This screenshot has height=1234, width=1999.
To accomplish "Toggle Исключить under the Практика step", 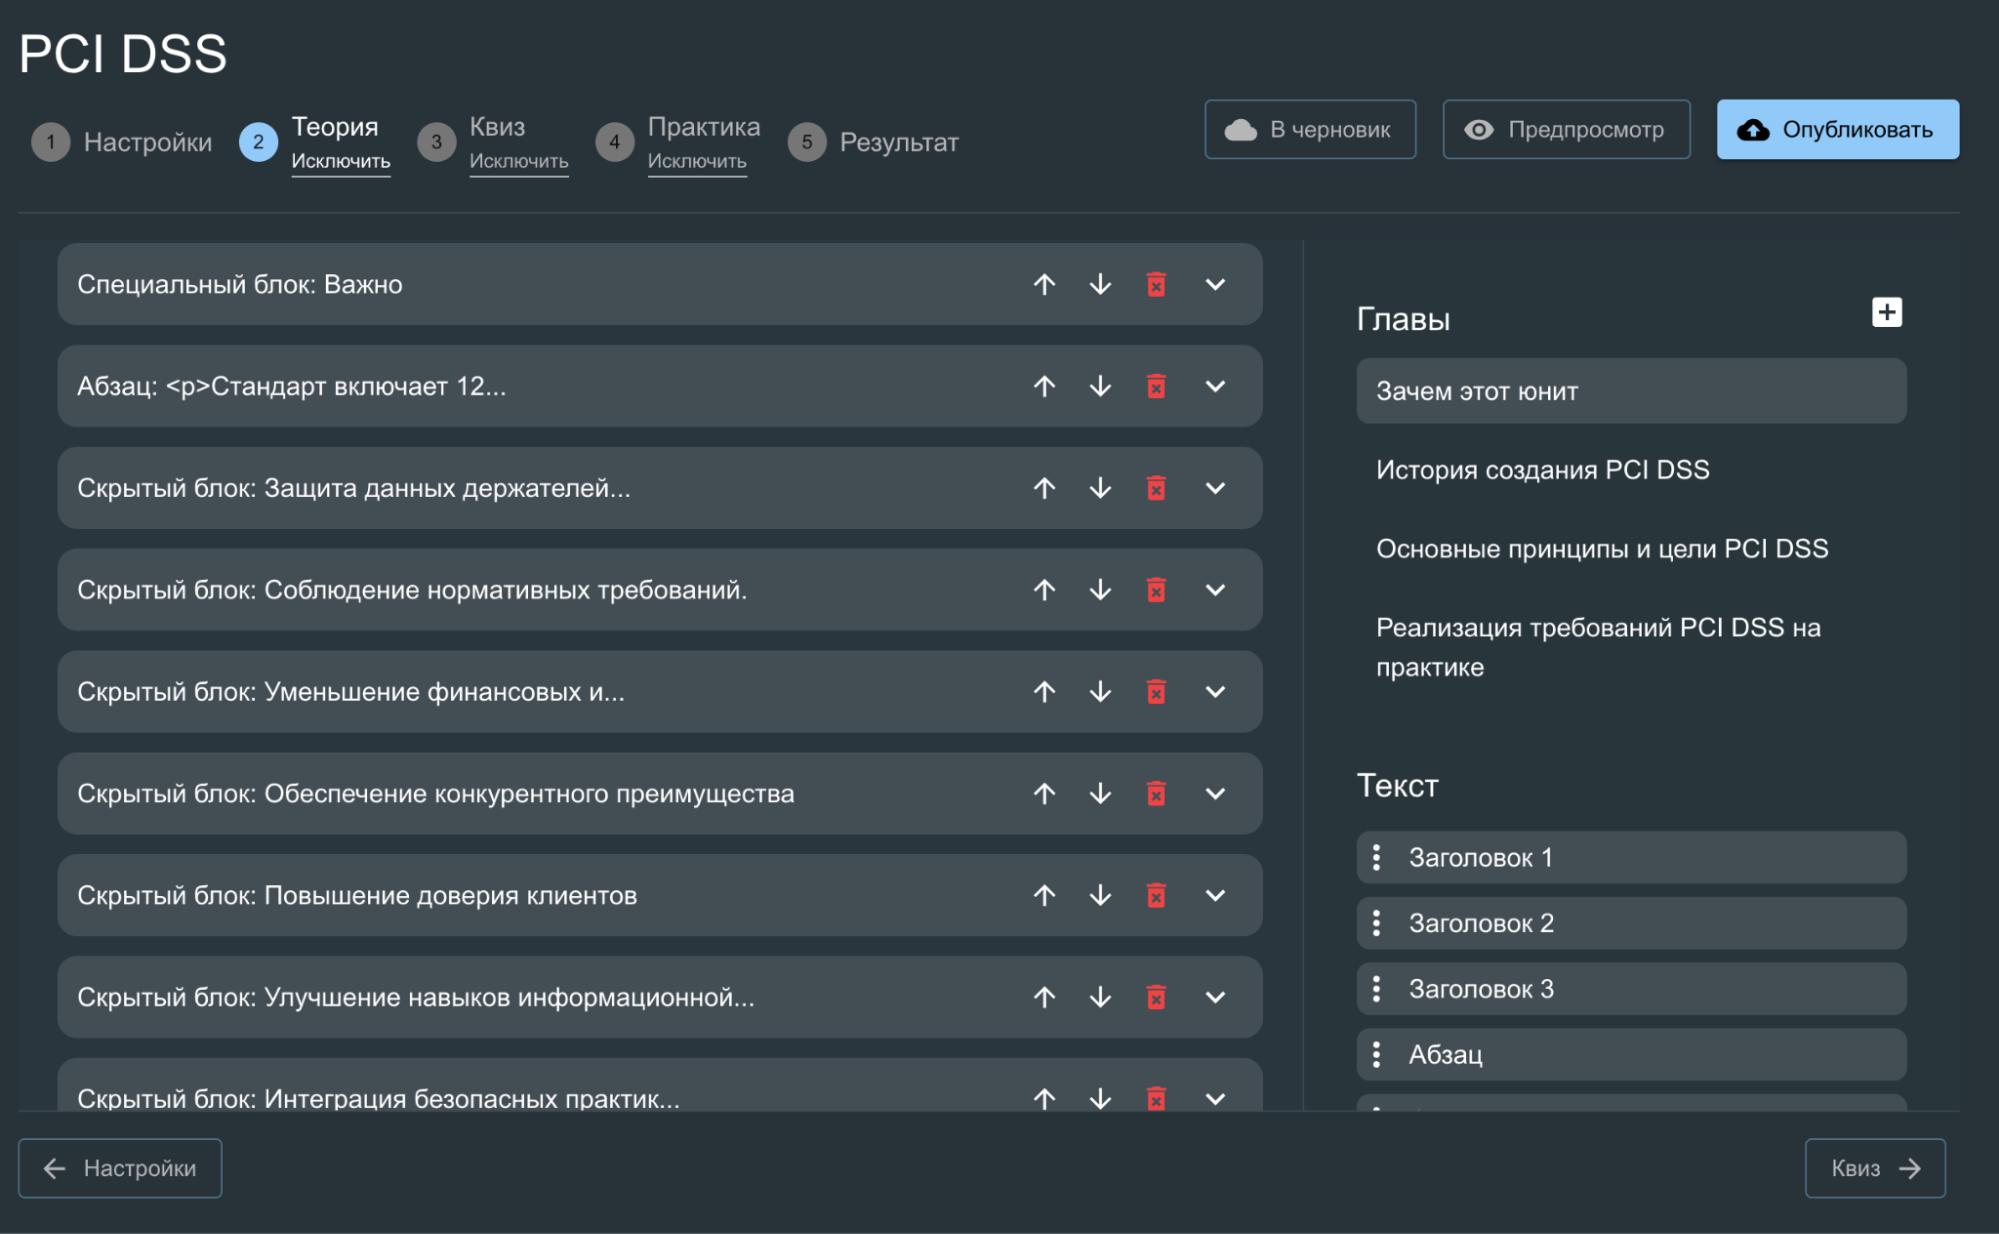I will (x=696, y=162).
